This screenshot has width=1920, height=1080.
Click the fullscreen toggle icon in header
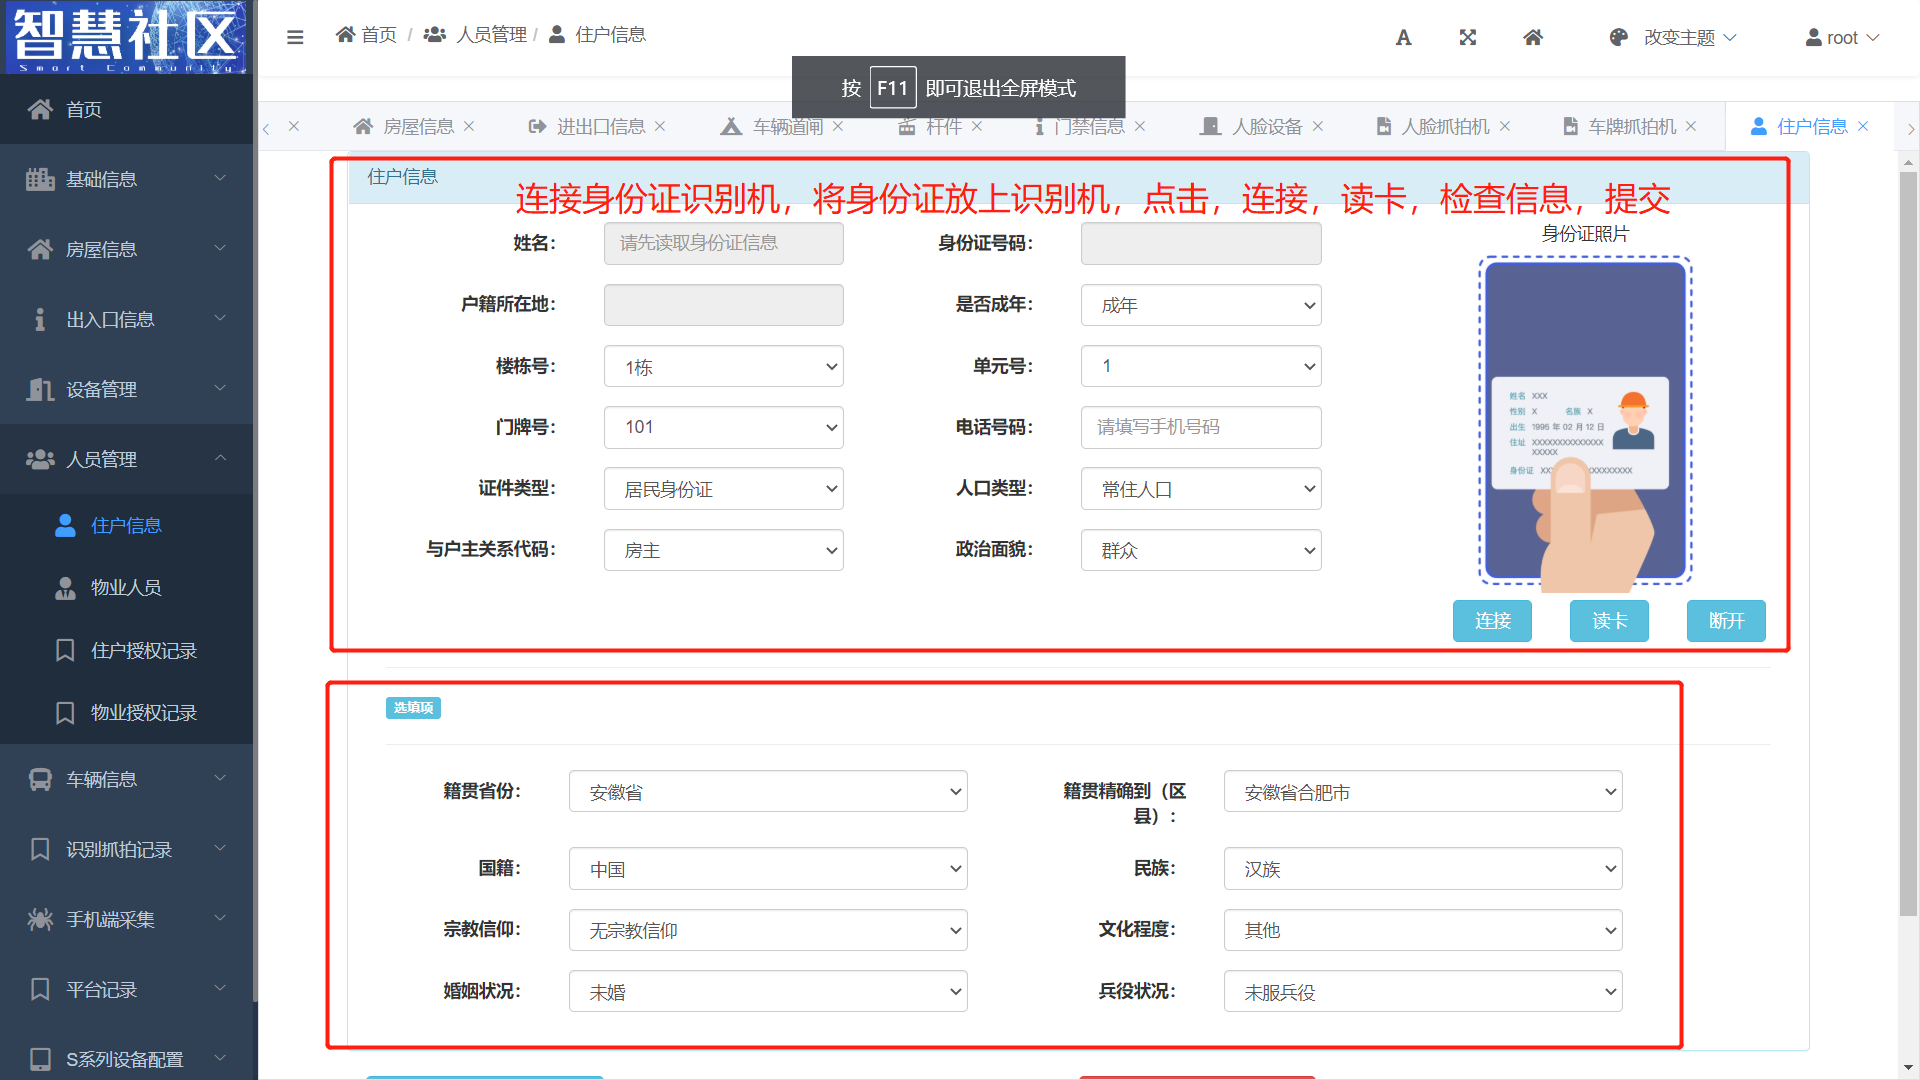1467,37
